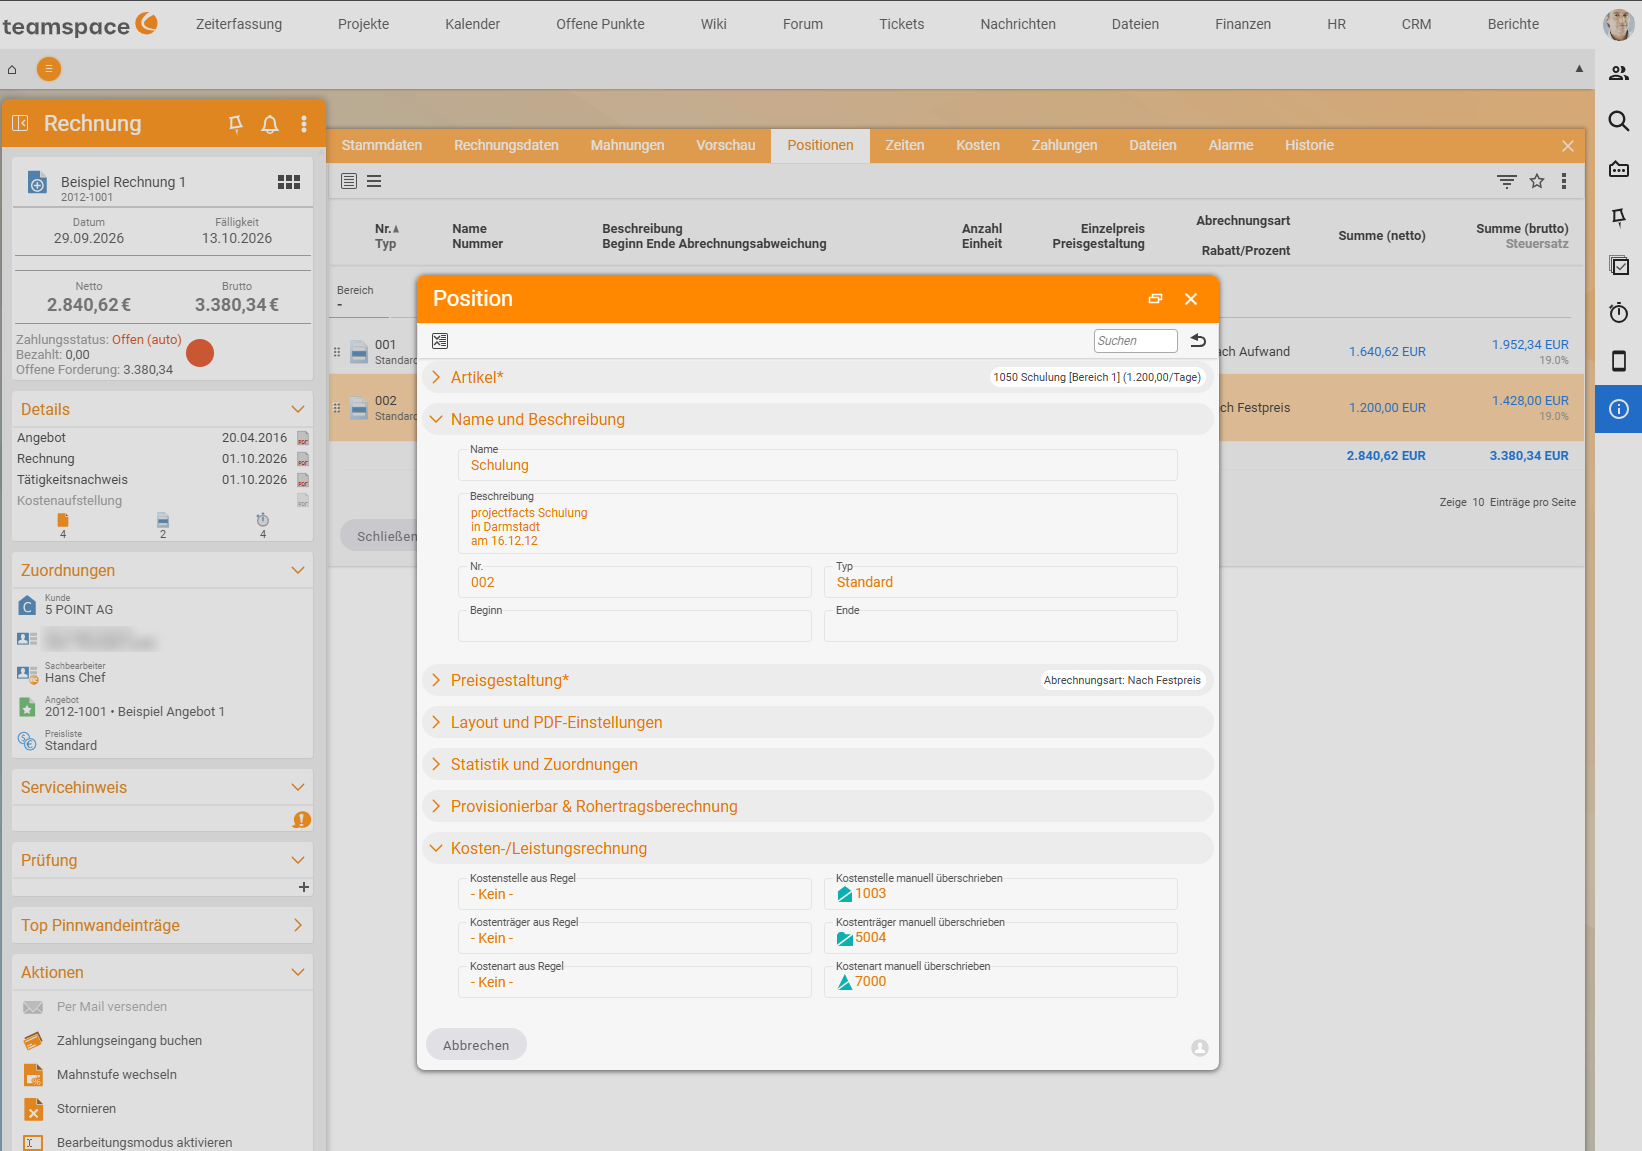1642x1151 pixels.
Task: Switch to the Stammdaten tab
Action: 382,145
